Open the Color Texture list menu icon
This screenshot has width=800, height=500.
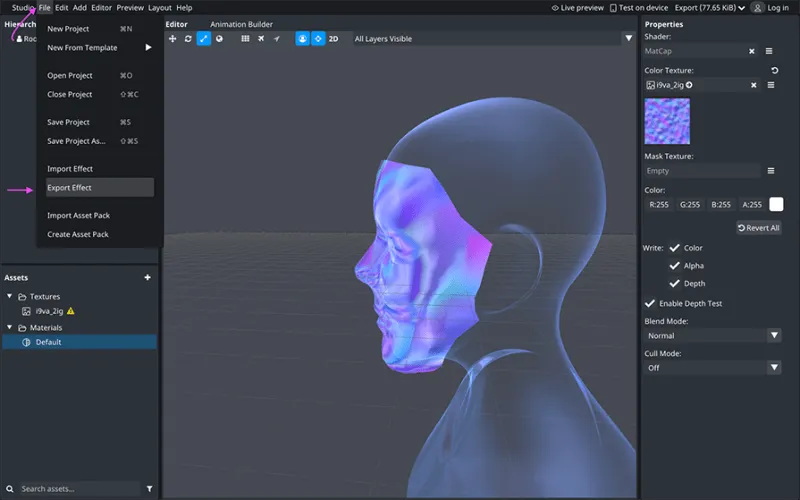(x=770, y=85)
